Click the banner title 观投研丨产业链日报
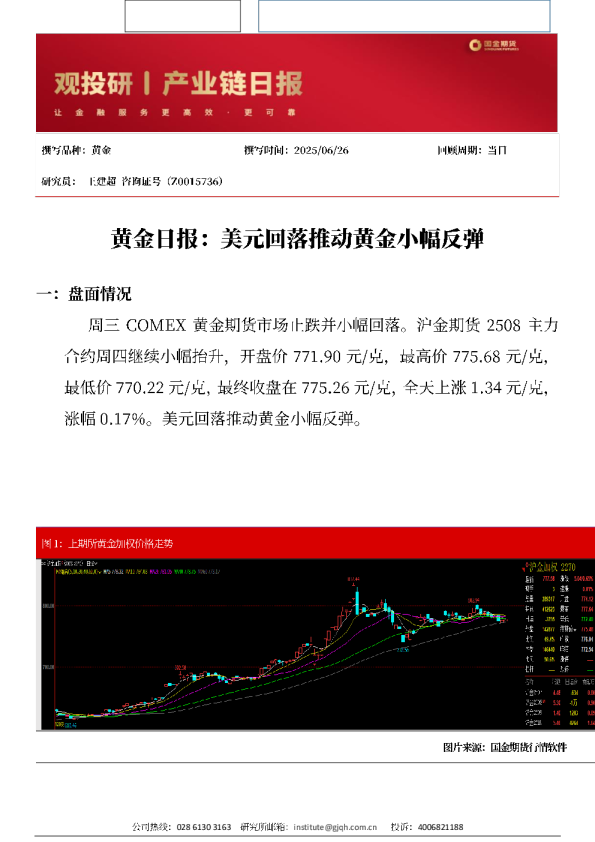This screenshot has width=595, height=842. (x=178, y=84)
